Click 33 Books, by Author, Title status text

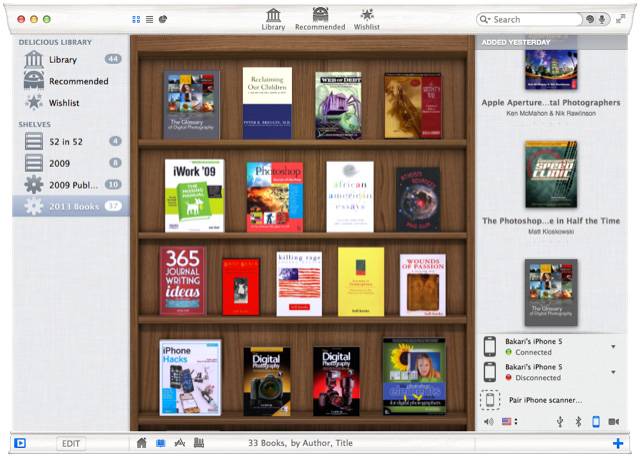300,443
